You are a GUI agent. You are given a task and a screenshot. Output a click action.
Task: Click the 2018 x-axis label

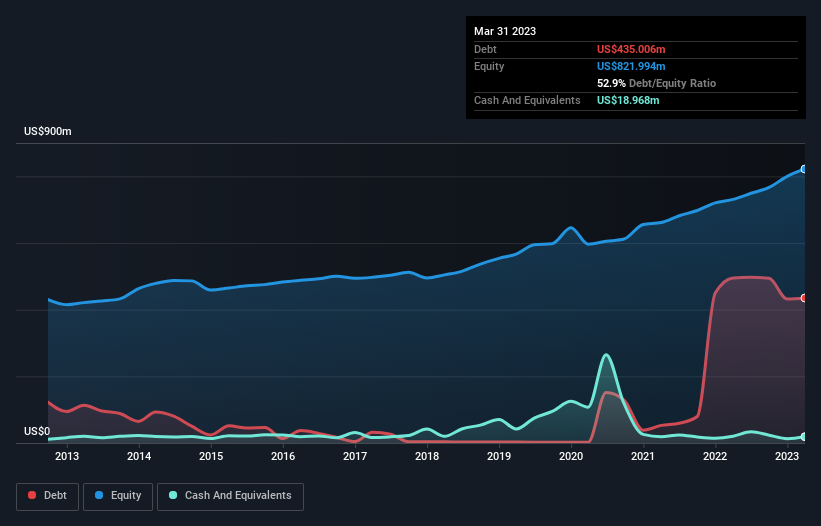point(427,456)
